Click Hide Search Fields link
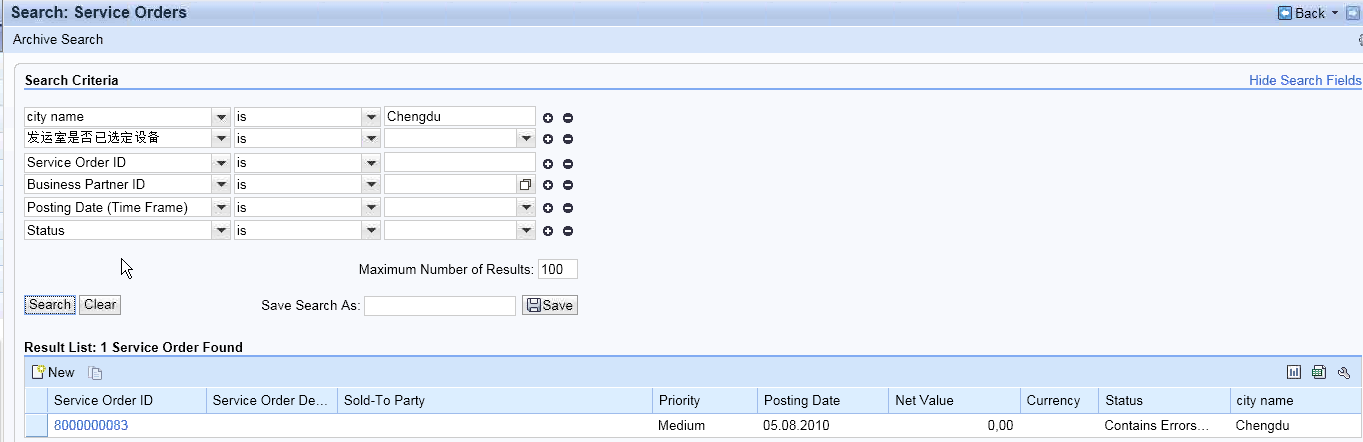1363x442 pixels. 1305,81
